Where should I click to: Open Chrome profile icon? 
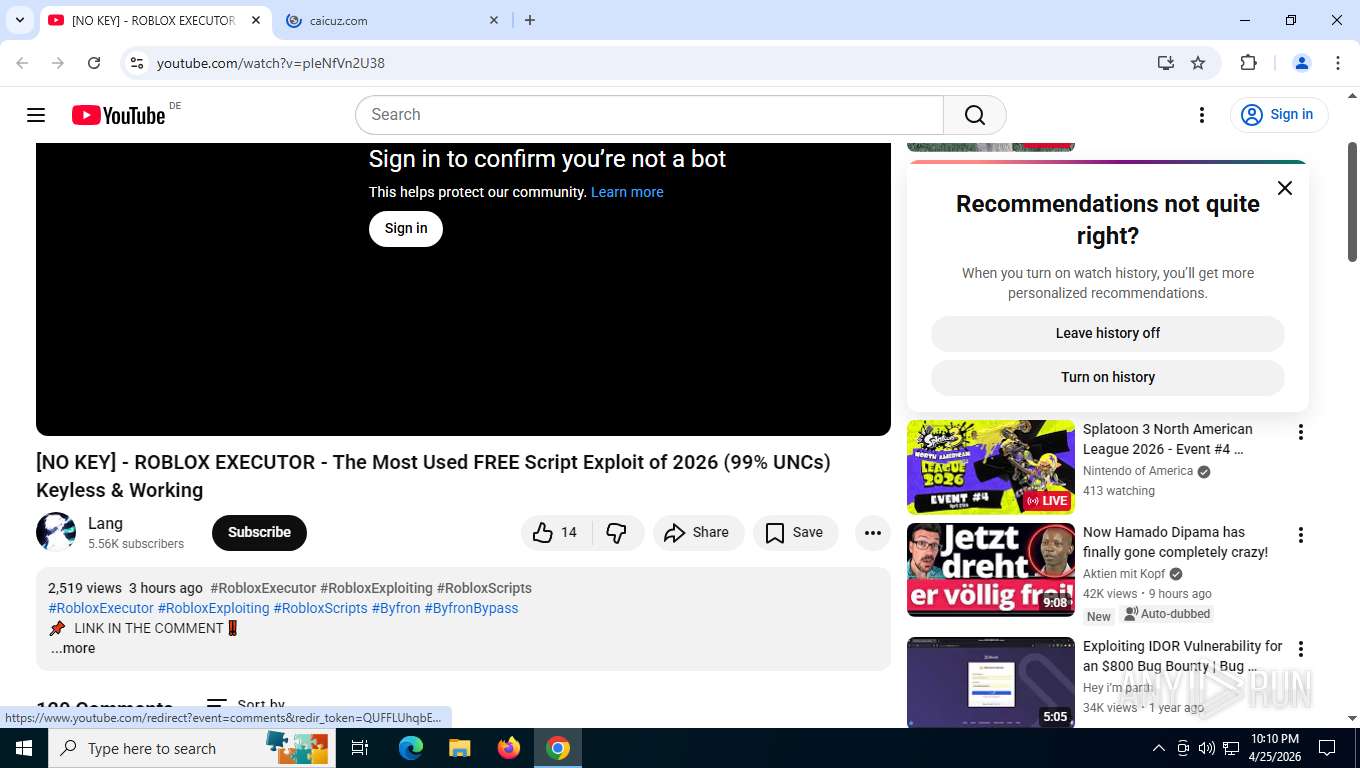tap(1302, 63)
